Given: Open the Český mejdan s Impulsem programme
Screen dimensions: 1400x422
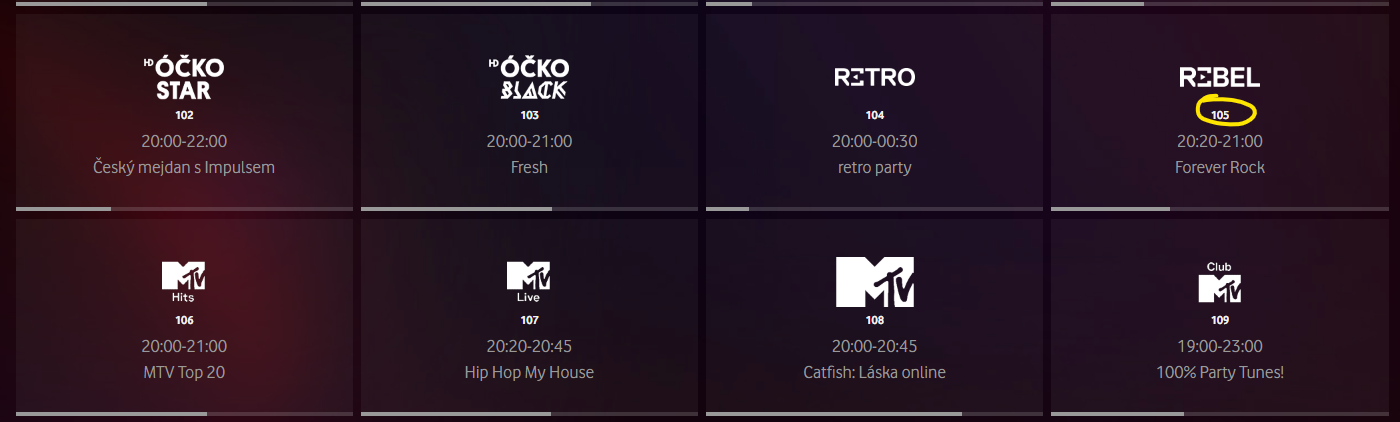Looking at the screenshot, I should click(184, 167).
